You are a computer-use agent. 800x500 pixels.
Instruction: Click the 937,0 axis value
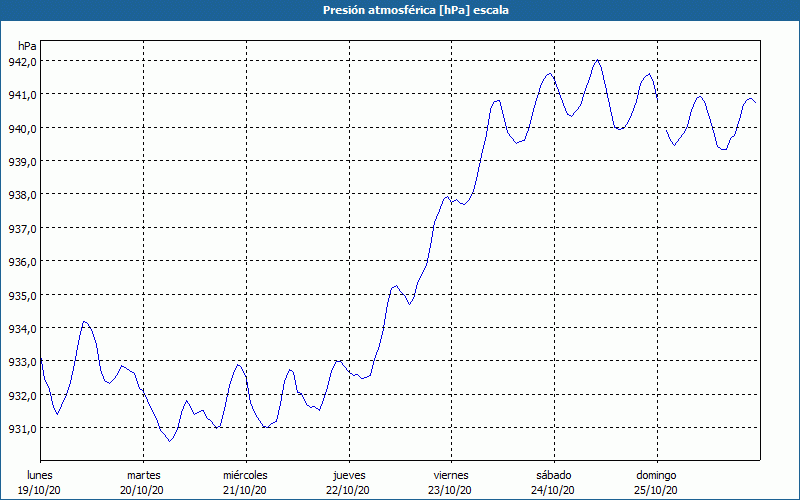coord(22,229)
